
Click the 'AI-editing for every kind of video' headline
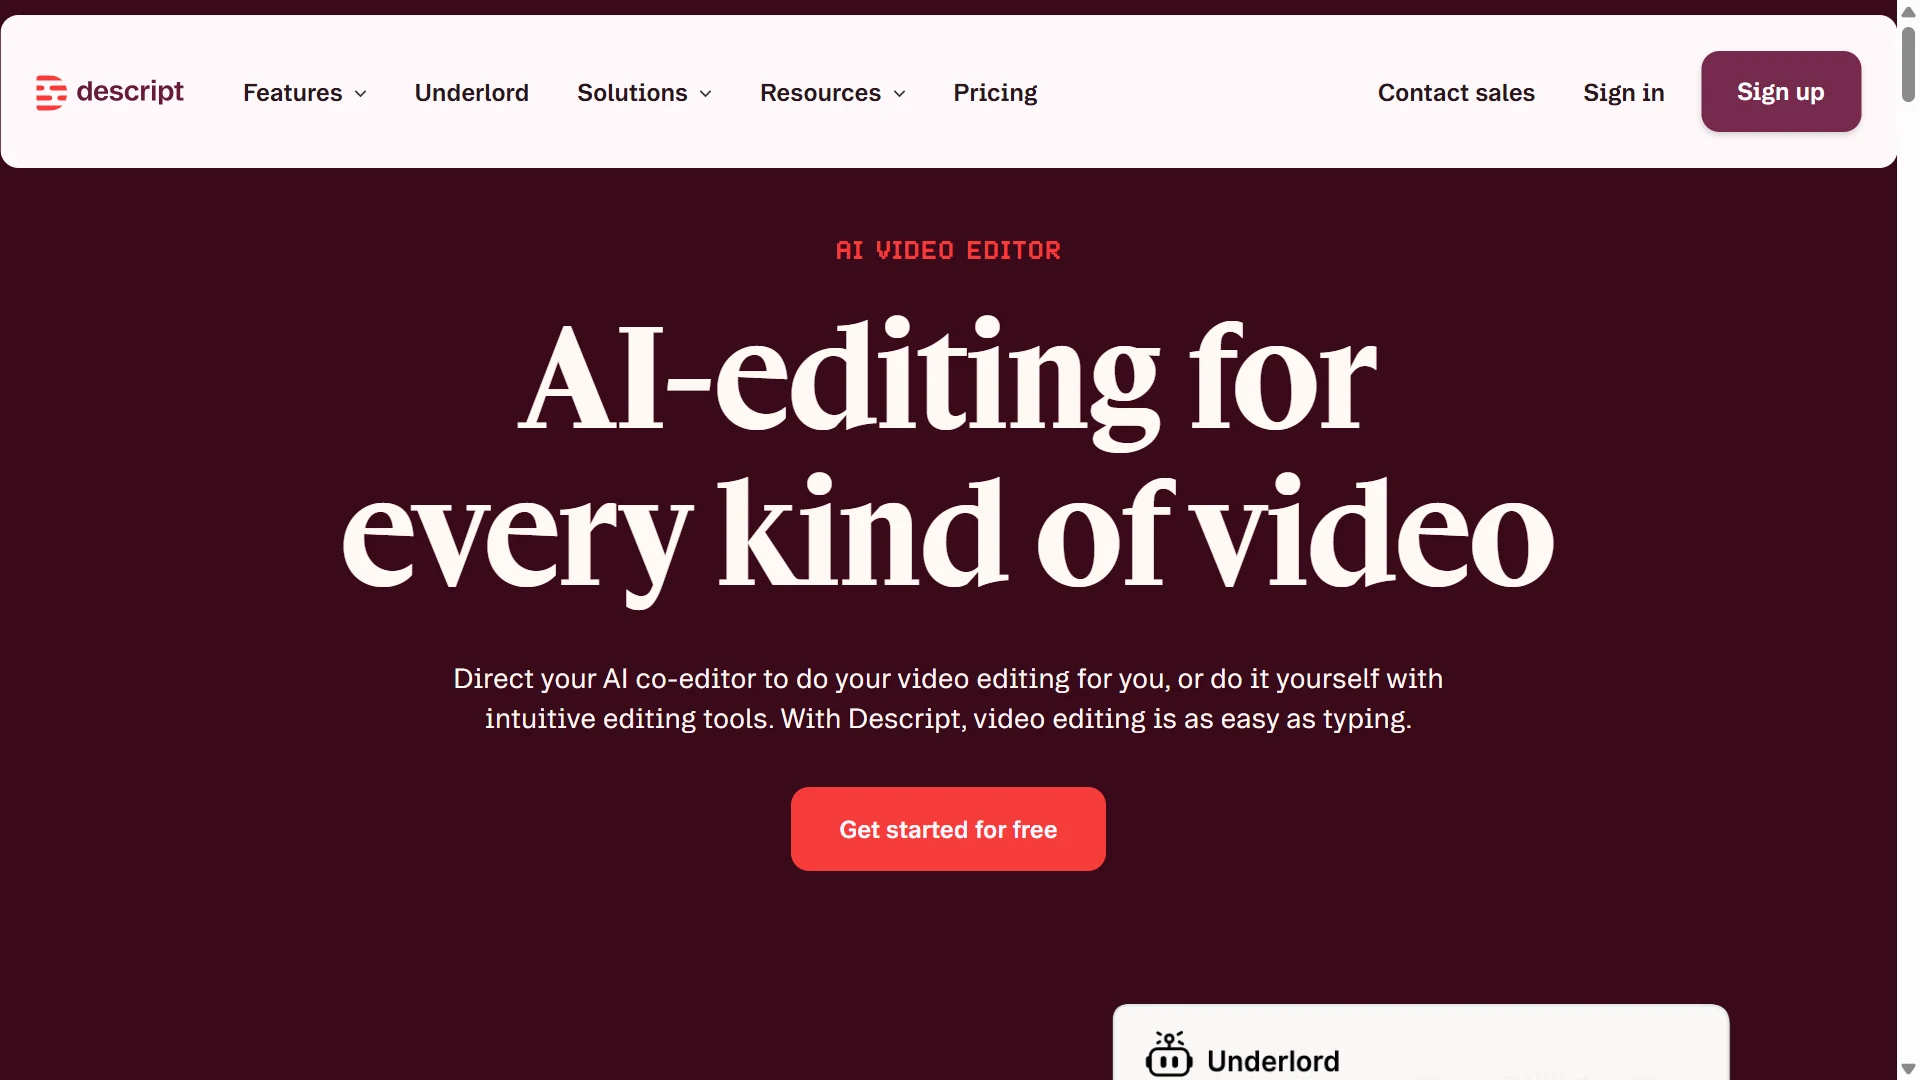pos(948,460)
